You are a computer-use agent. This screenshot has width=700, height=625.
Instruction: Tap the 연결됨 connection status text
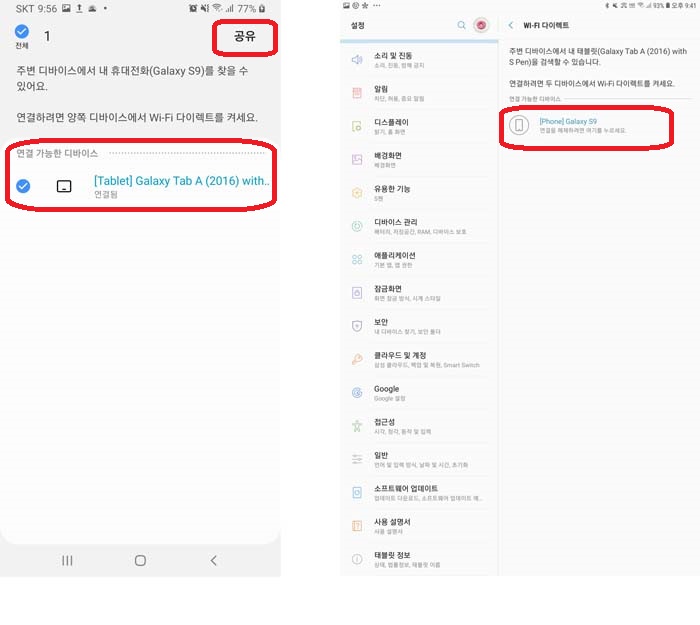[106, 195]
